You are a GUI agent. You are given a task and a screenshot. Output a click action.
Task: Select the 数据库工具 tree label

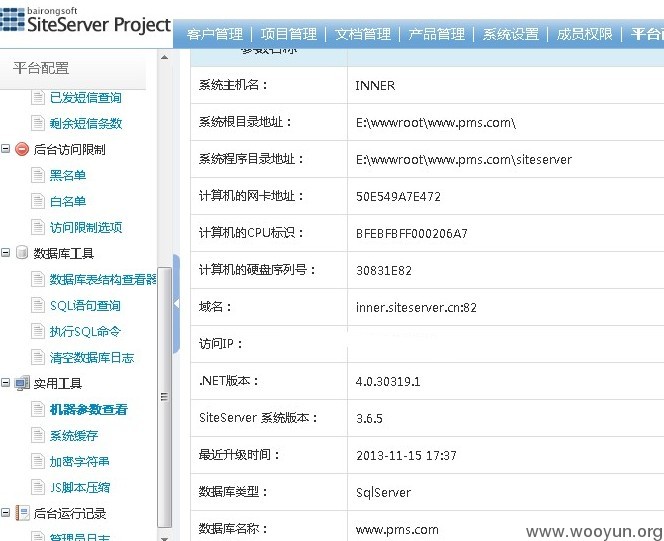point(64,254)
